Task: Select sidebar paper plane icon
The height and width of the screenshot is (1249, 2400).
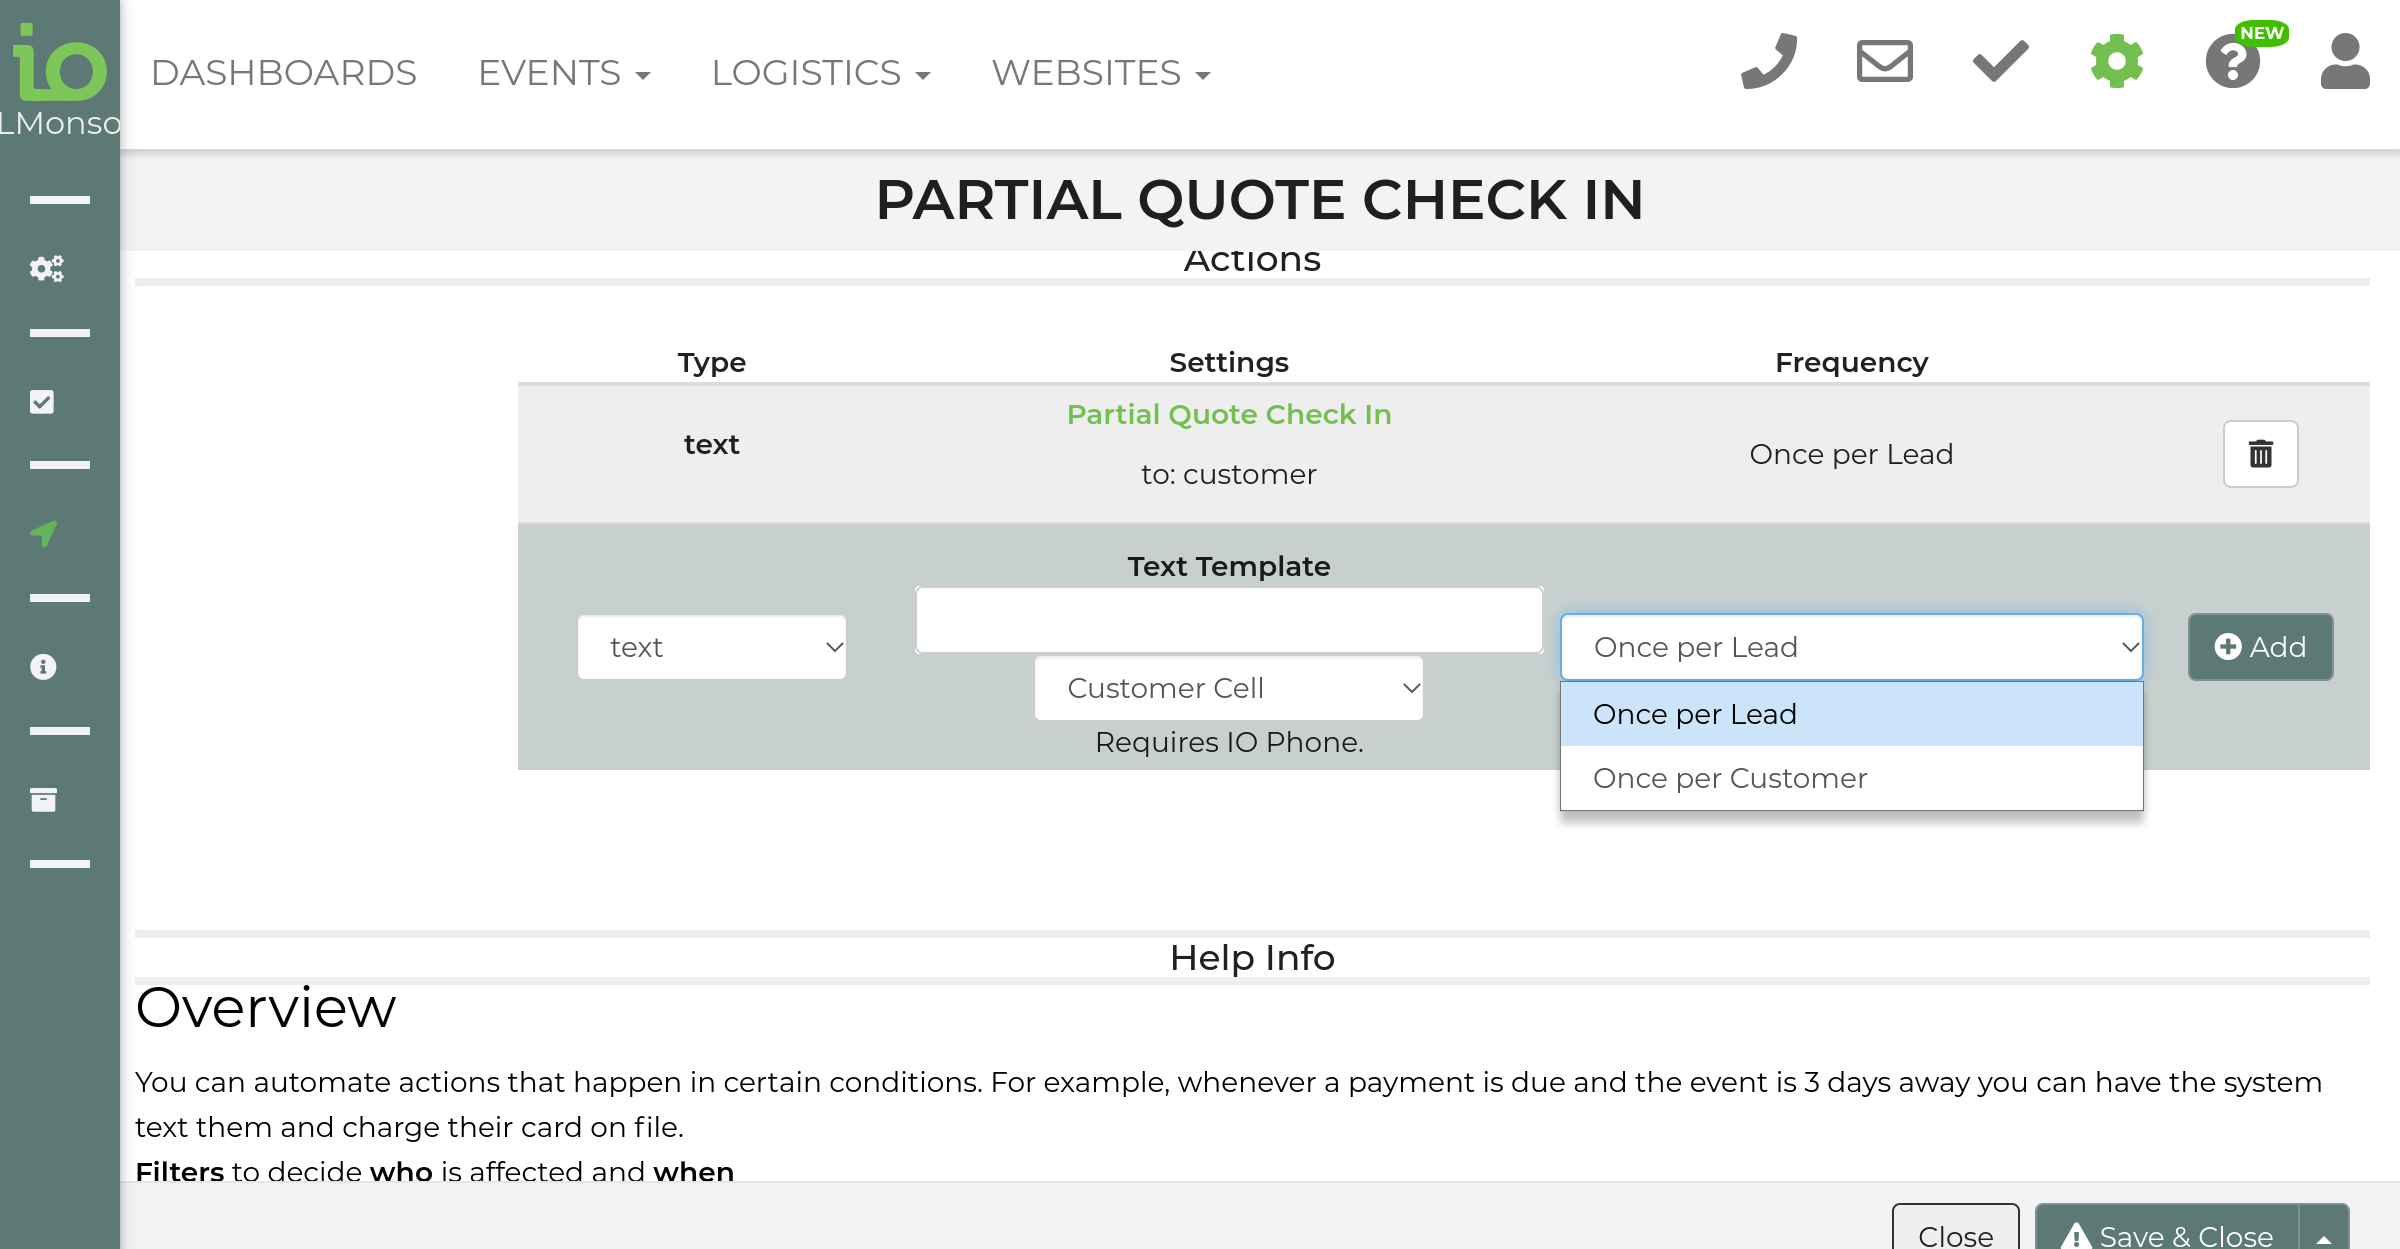Action: 44,533
